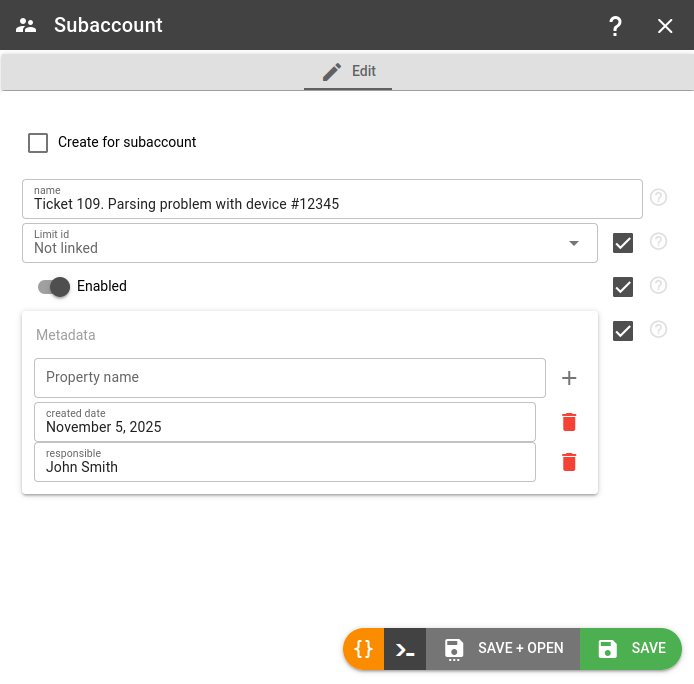Uncheck the checkbox beside Metadata
The width and height of the screenshot is (694, 684).
623,331
